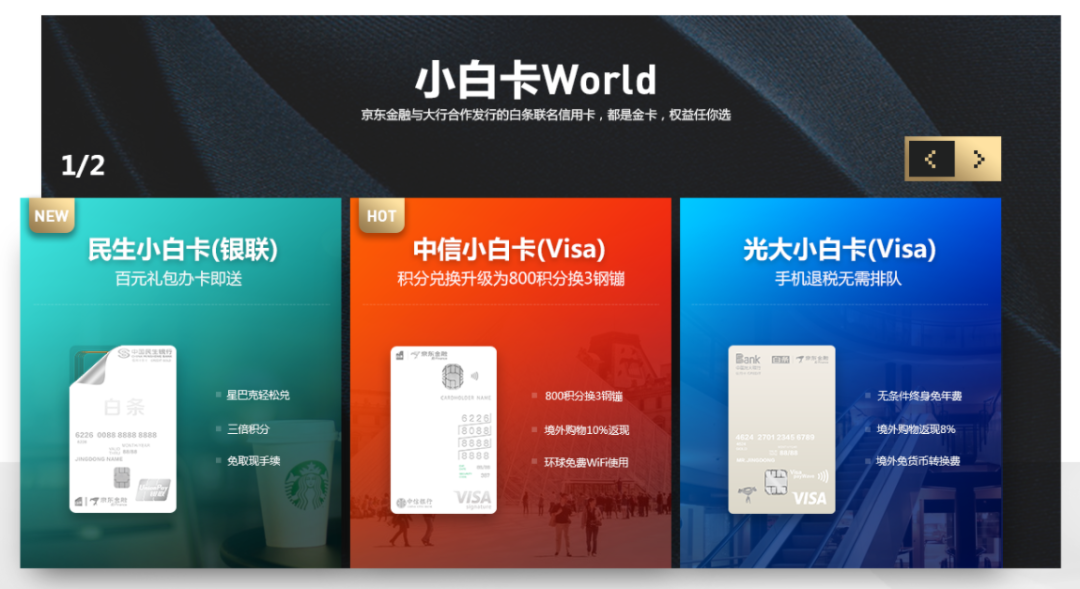Select the 境外免货币转换费 benefit
The image size is (1080, 589).
[917, 461]
